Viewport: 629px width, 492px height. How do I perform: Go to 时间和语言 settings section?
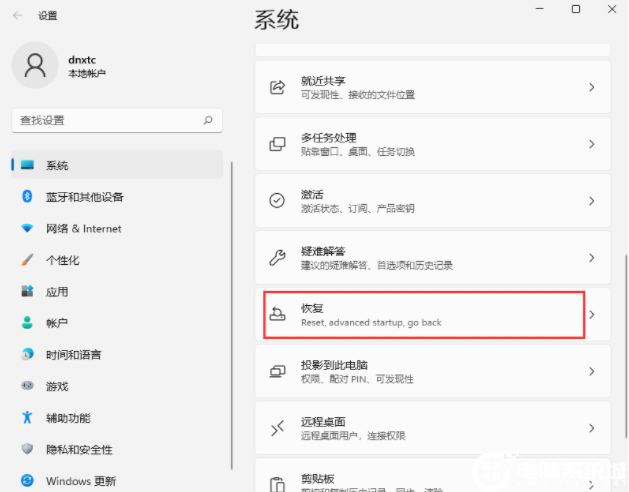(x=73, y=355)
